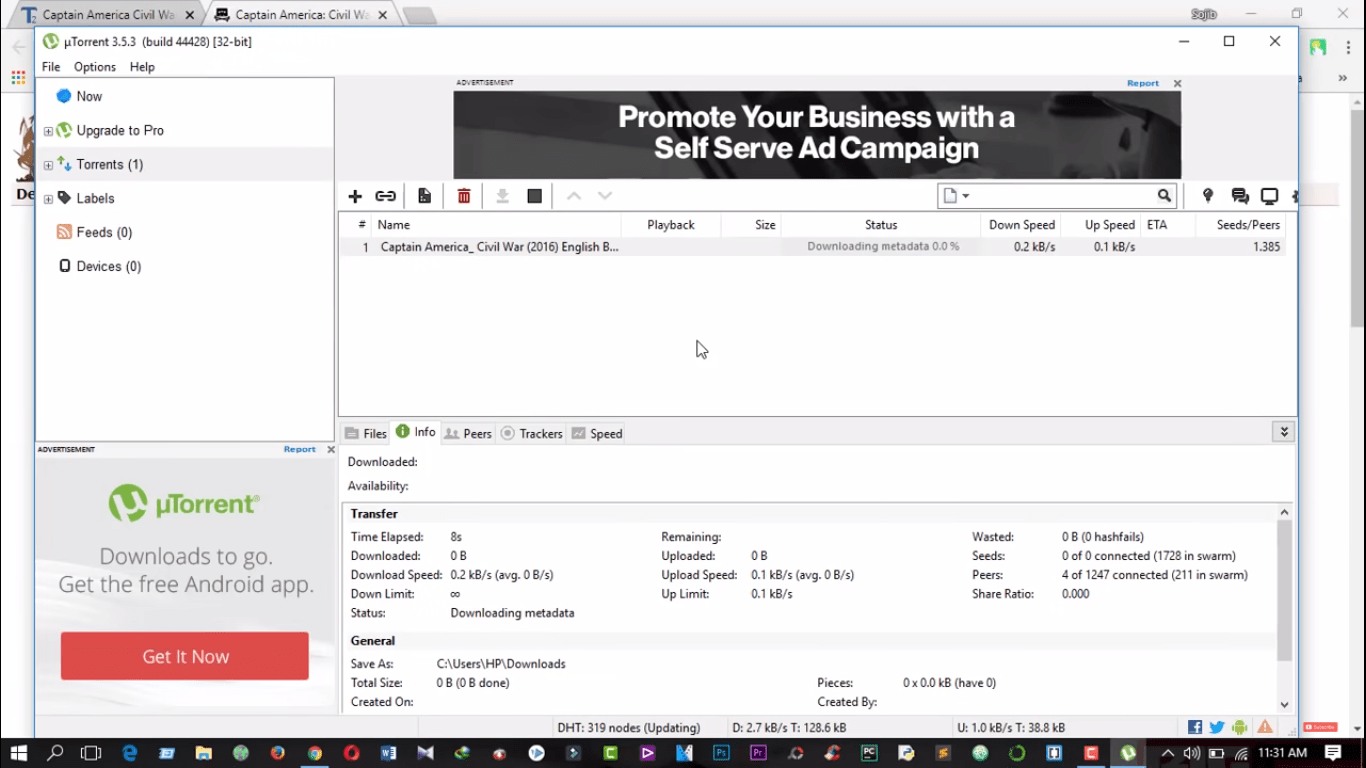Image resolution: width=1366 pixels, height=768 pixels.
Task: Click the Move Up Queue arrow
Action: point(574,196)
